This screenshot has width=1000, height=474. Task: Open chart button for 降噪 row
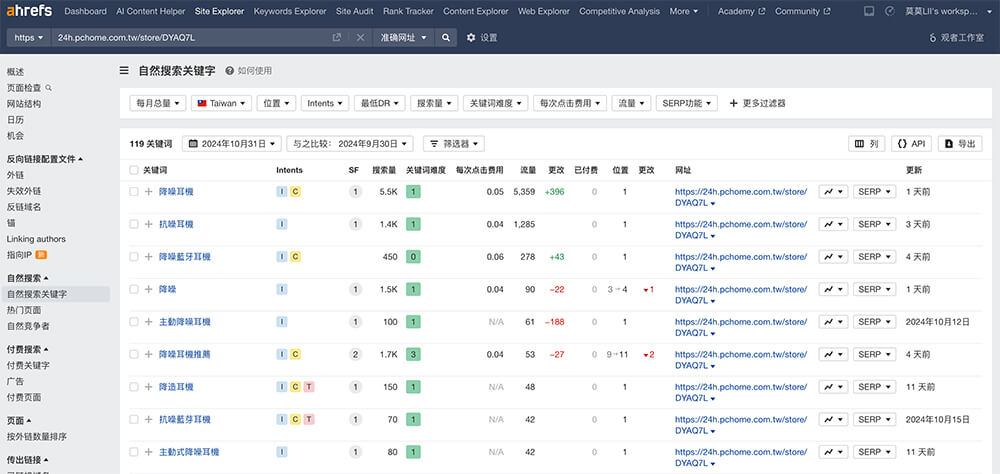(x=834, y=289)
